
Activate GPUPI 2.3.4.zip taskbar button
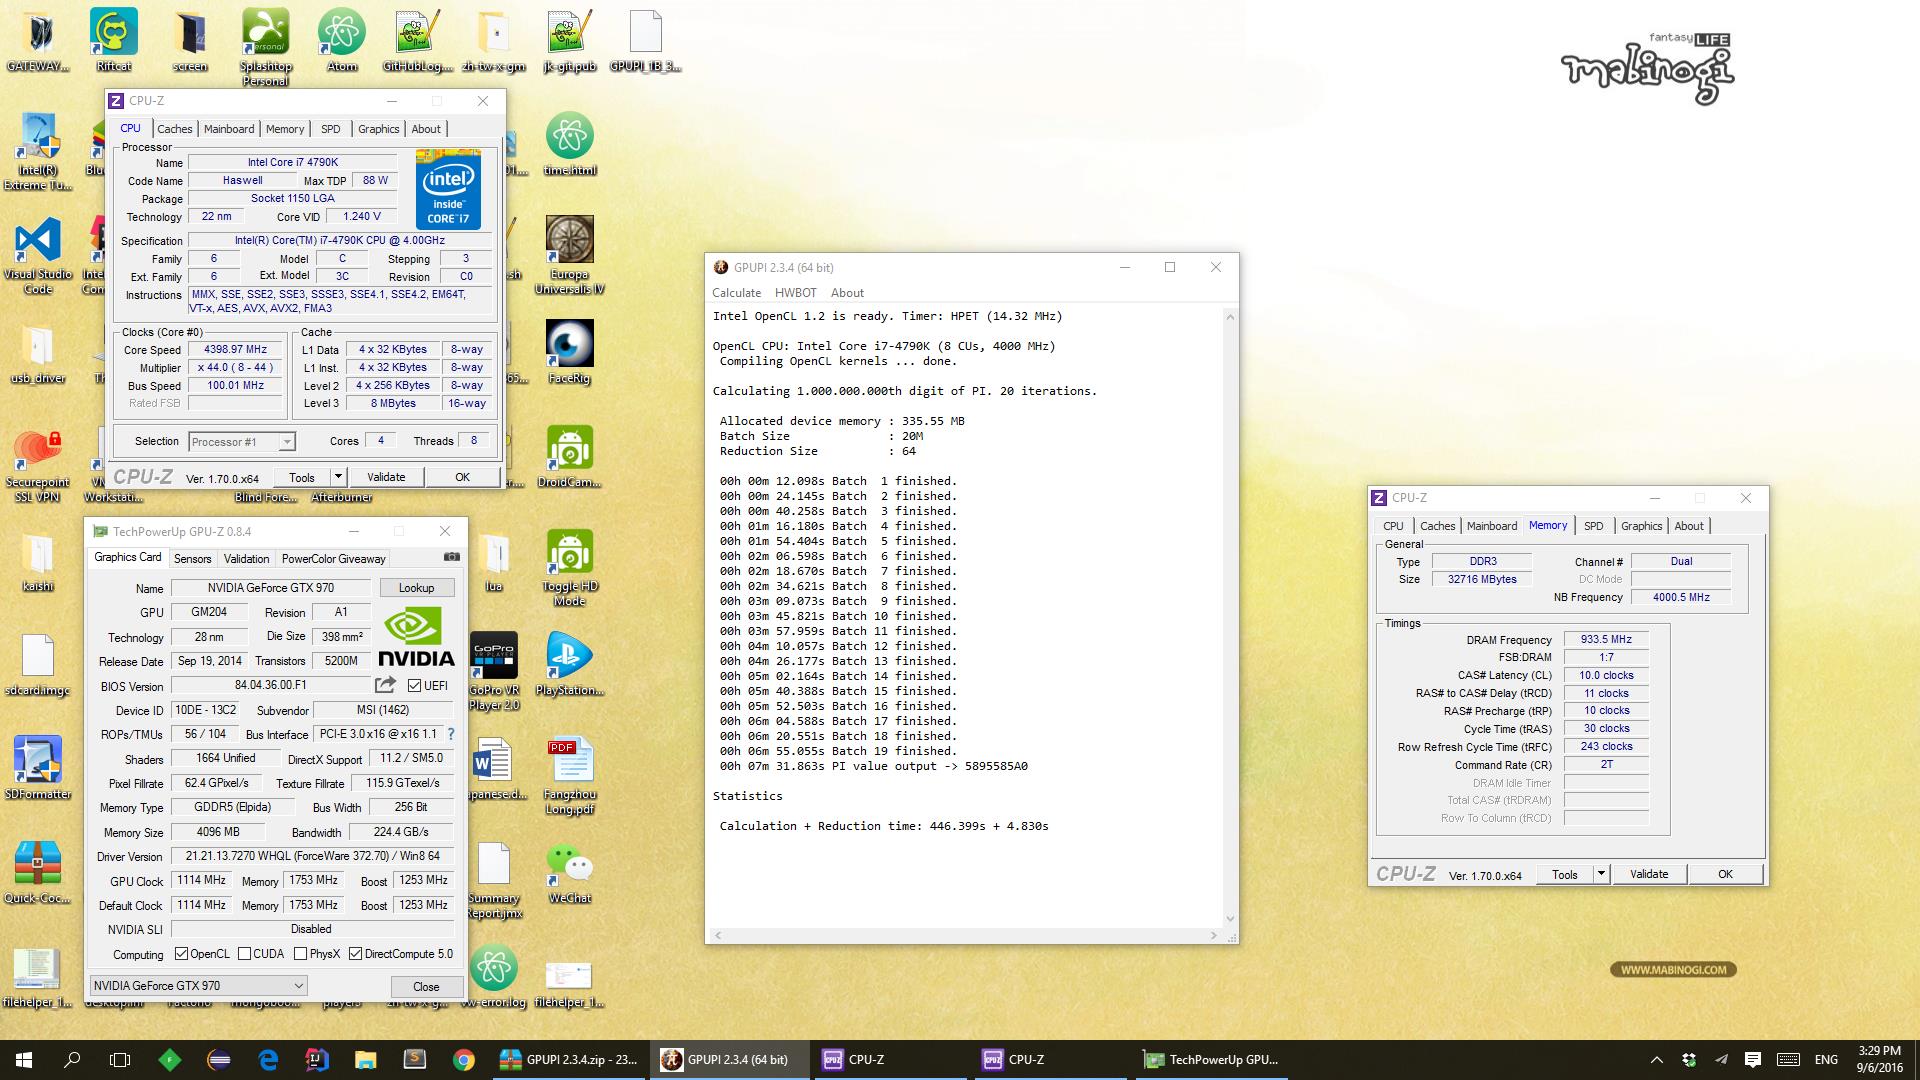(x=570, y=1060)
